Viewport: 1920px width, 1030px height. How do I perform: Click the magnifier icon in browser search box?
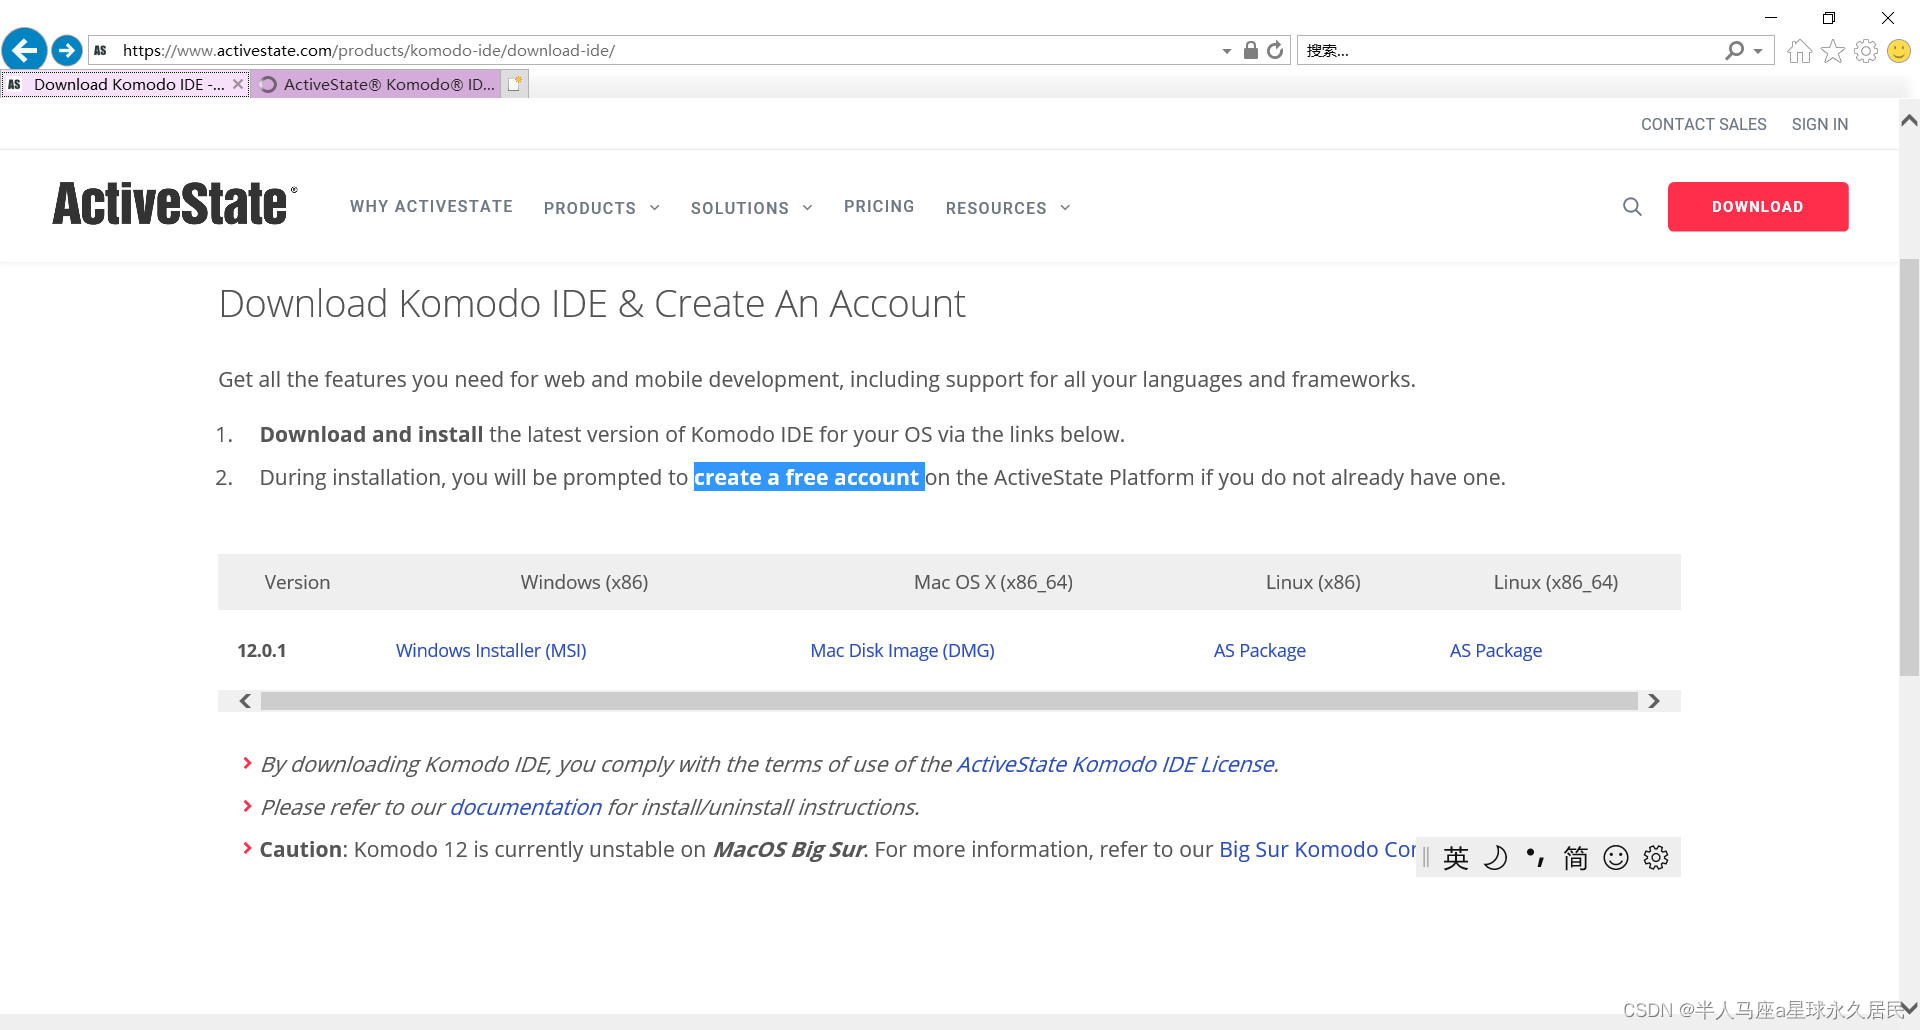[x=1735, y=50]
